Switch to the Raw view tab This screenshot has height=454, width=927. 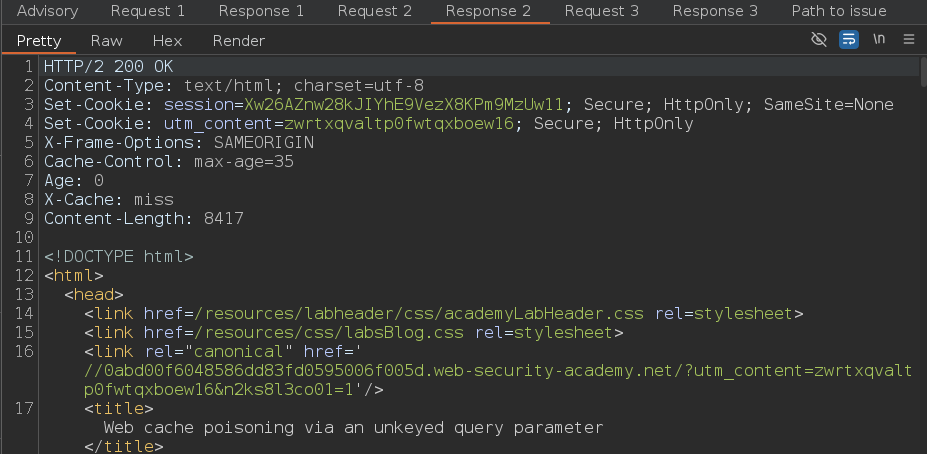pyautogui.click(x=106, y=41)
